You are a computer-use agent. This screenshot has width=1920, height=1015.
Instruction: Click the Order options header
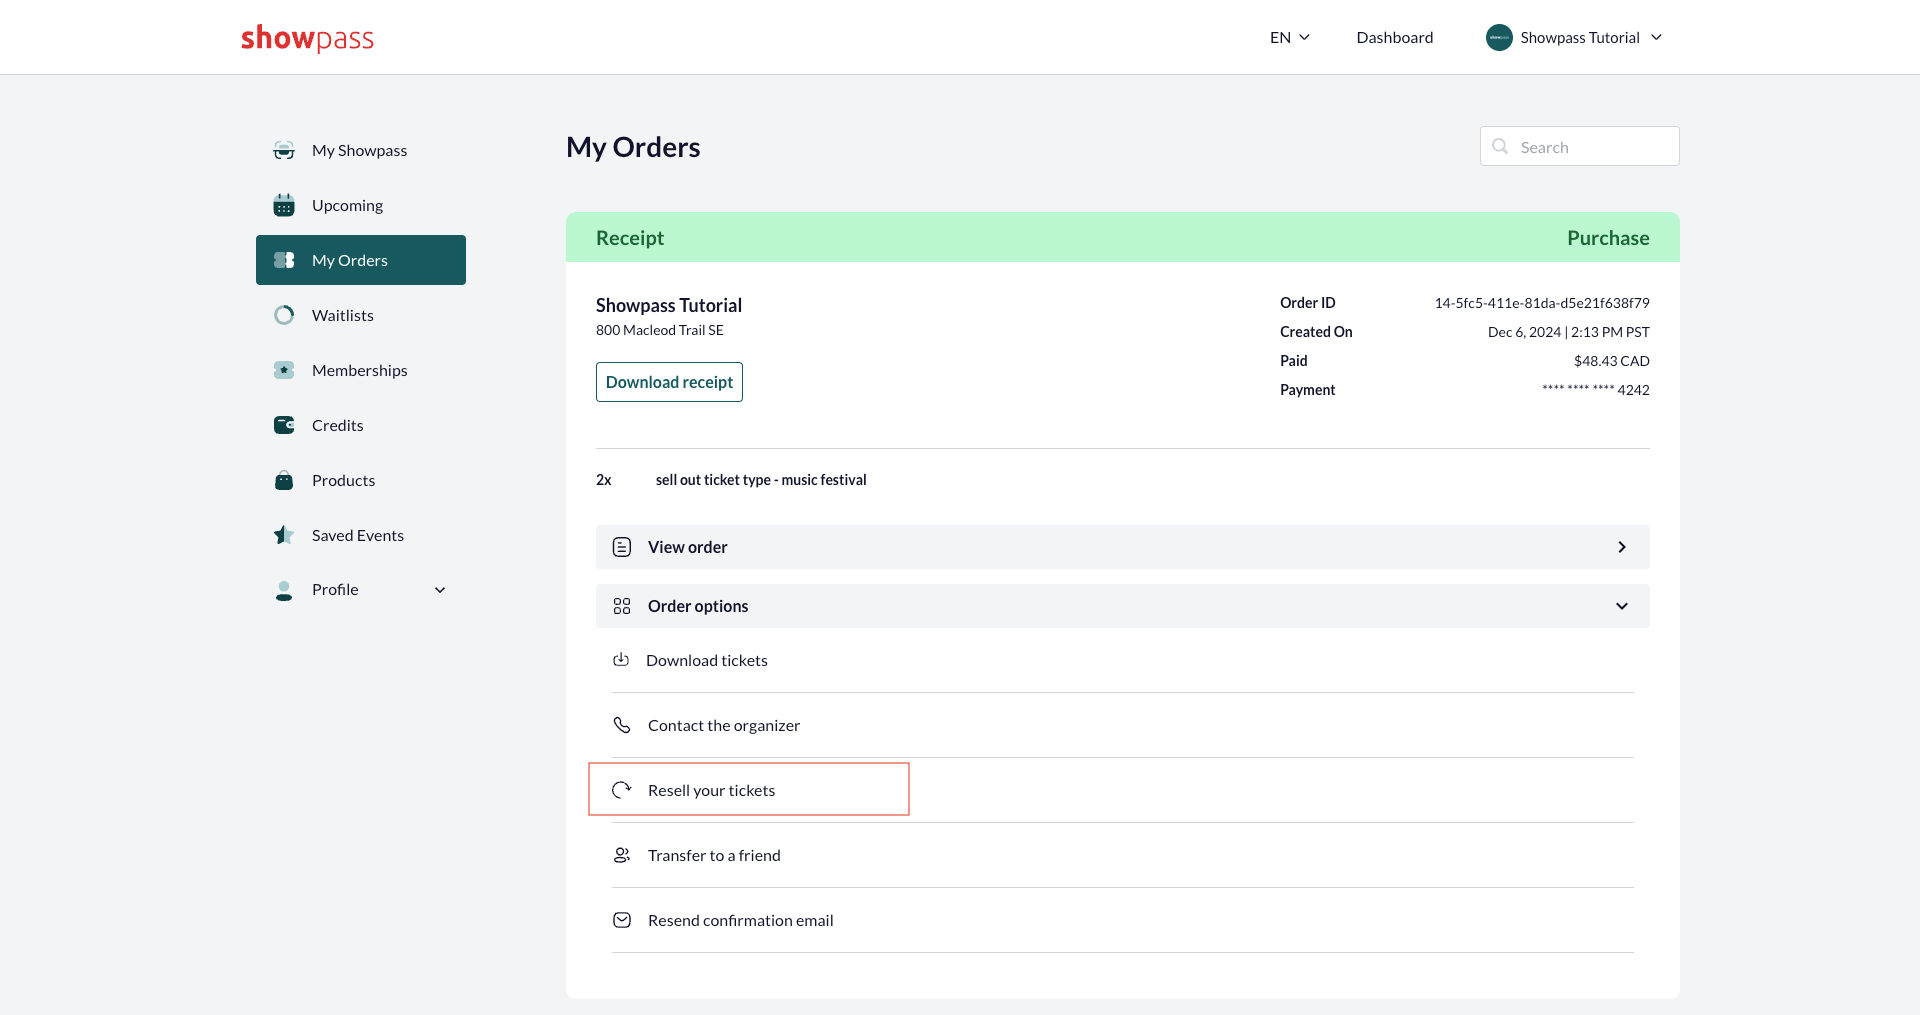[1123, 606]
